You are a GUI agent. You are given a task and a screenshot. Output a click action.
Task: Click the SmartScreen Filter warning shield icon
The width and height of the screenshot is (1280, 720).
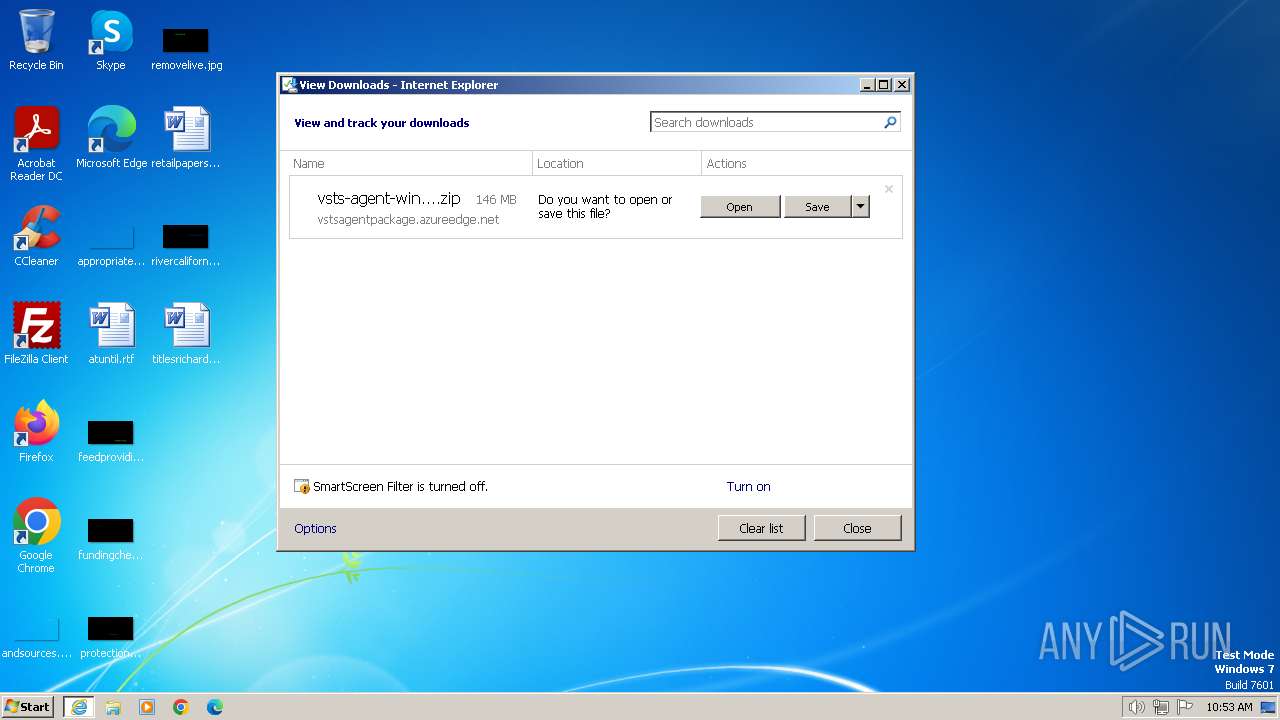click(302, 487)
